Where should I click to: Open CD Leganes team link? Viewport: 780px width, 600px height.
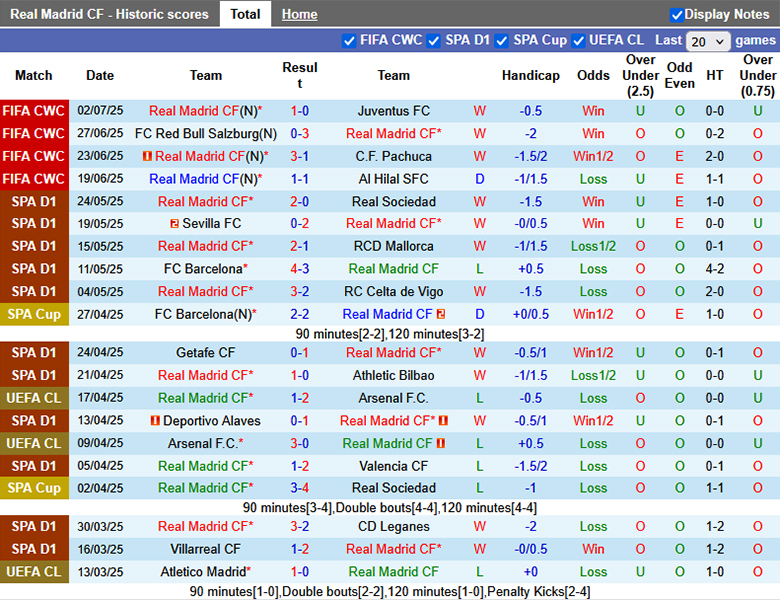click(x=393, y=526)
